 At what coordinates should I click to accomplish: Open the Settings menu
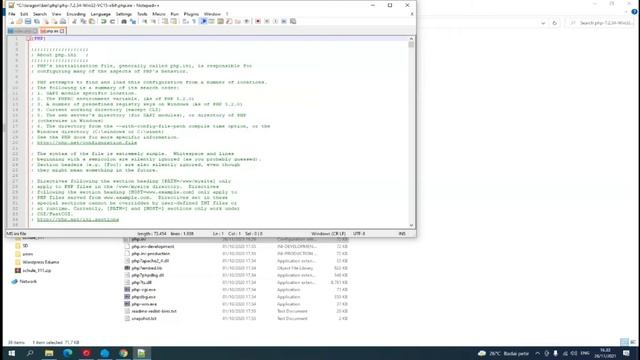(123, 14)
